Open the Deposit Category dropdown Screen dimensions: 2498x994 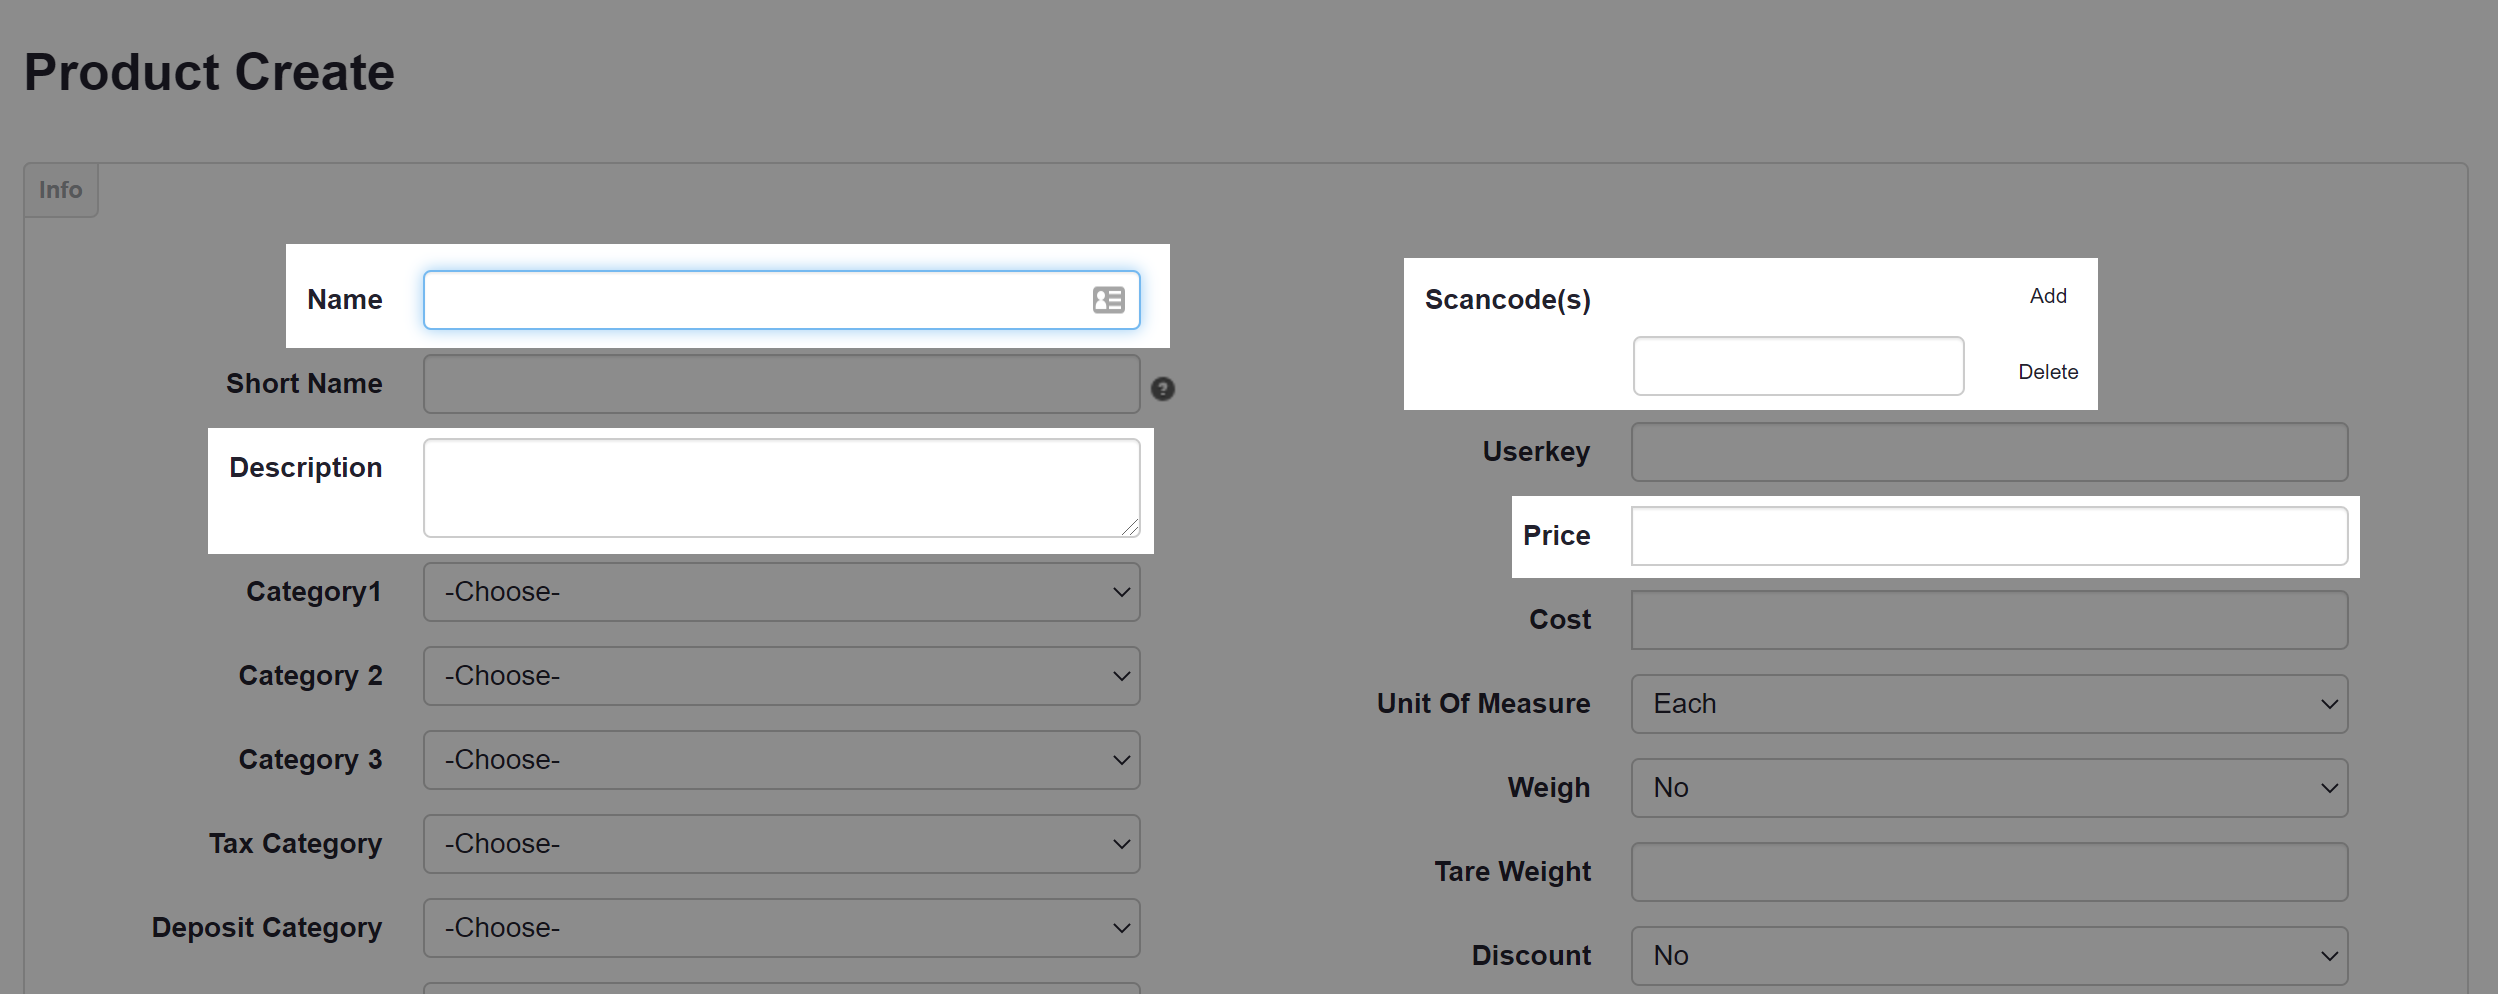click(x=781, y=928)
